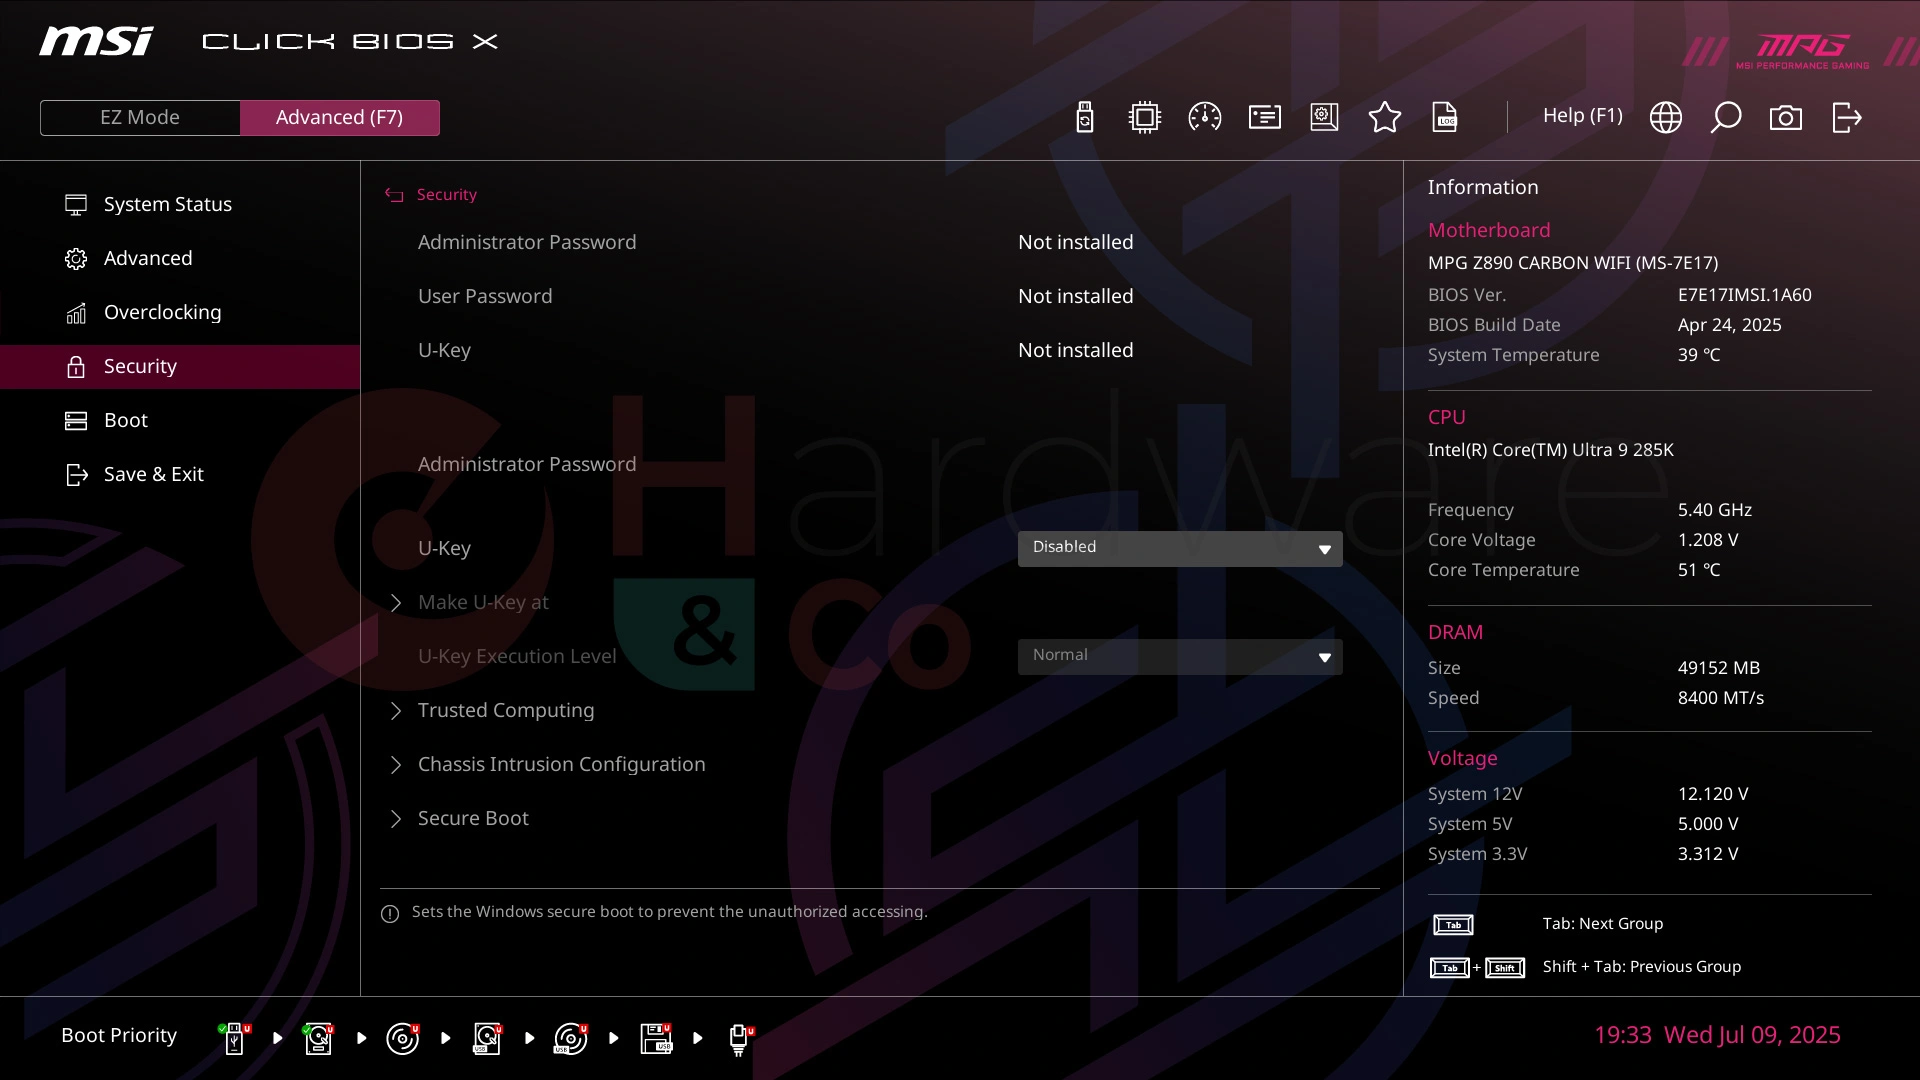Switch to EZ Mode tab

point(140,117)
